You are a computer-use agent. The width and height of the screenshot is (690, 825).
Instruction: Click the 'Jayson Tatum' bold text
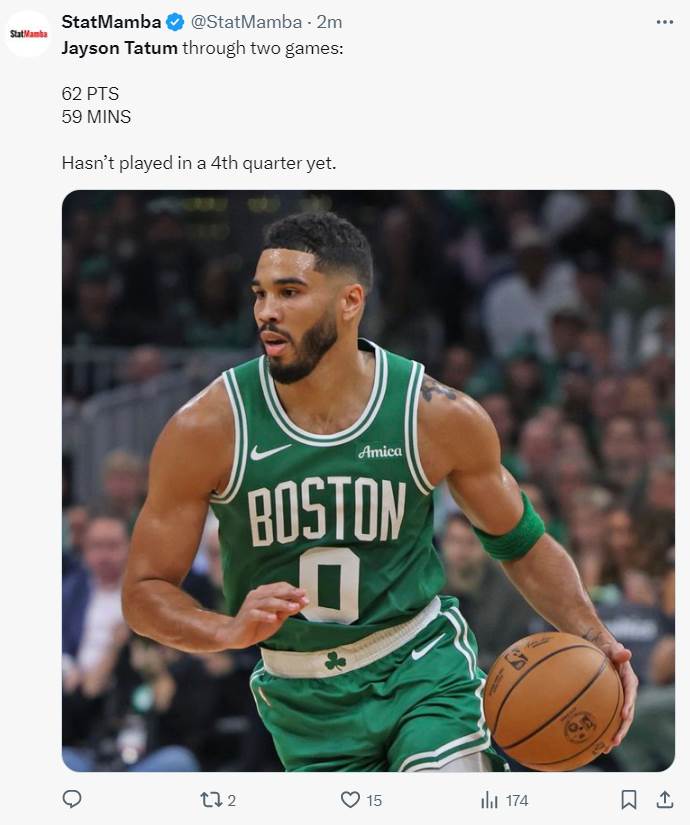(119, 48)
